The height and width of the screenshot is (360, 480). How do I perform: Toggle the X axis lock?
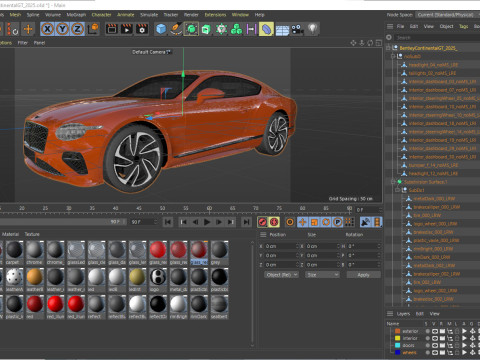[x=47, y=29]
